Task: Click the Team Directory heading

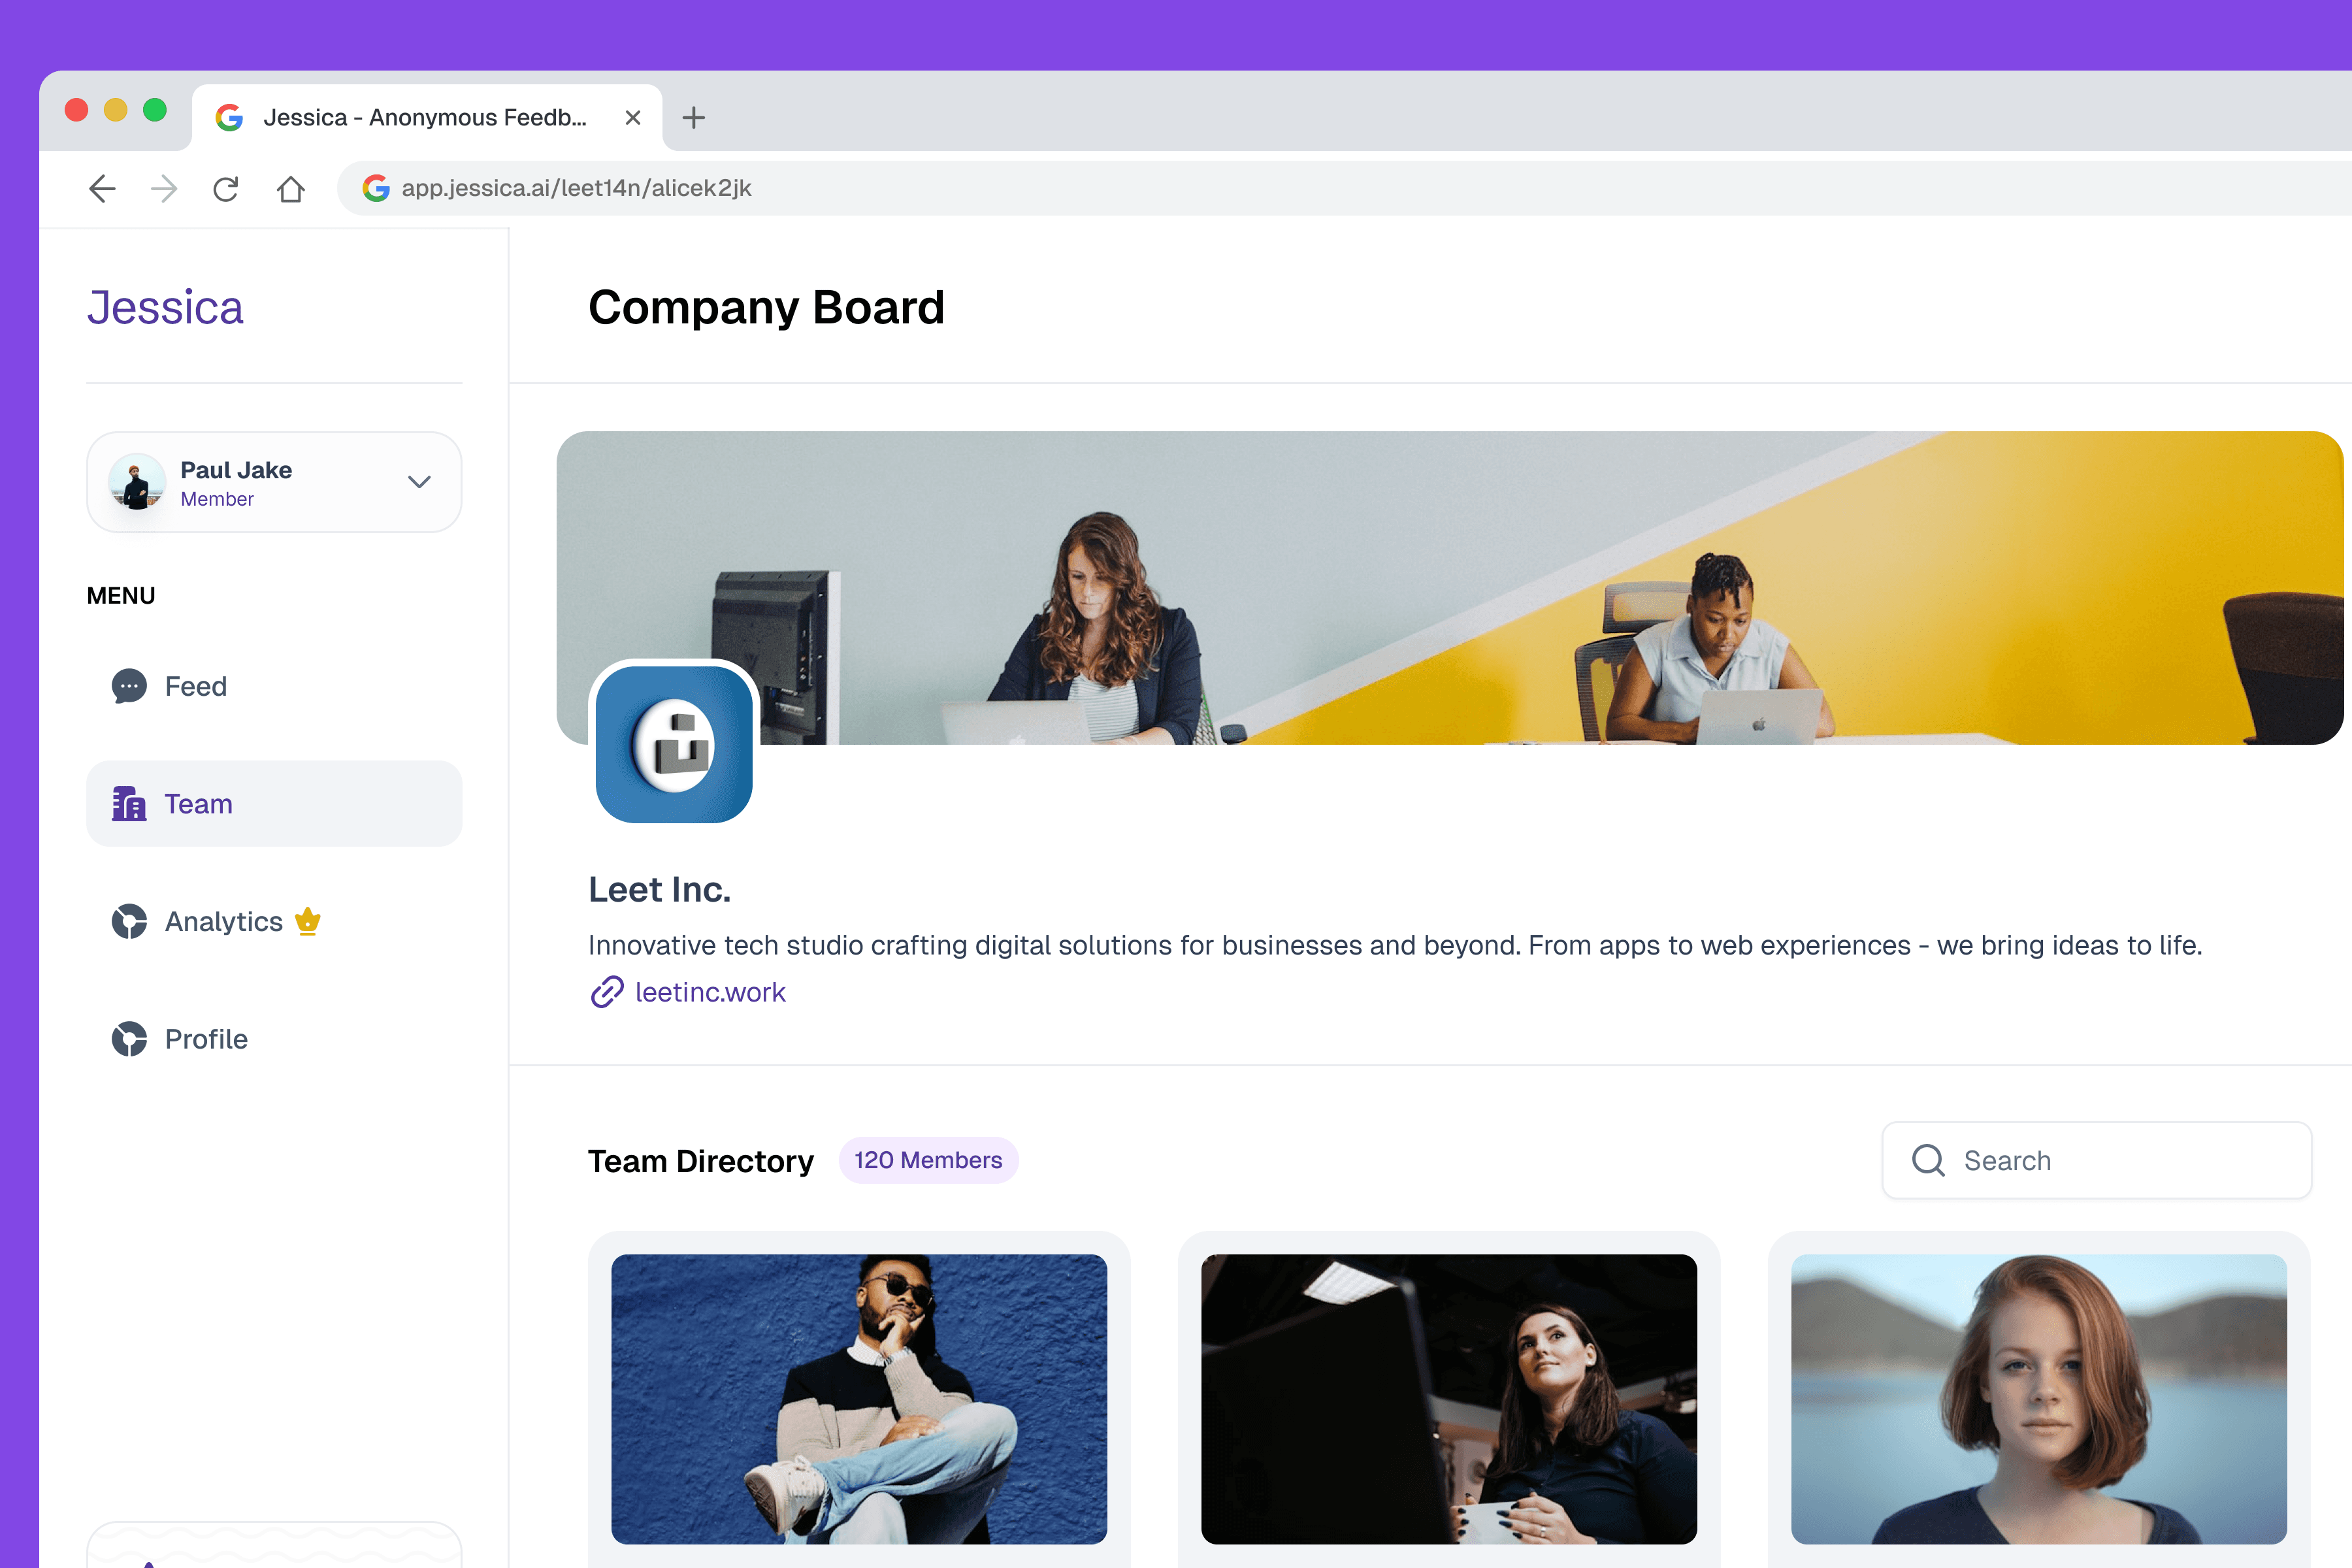Action: pos(701,1160)
